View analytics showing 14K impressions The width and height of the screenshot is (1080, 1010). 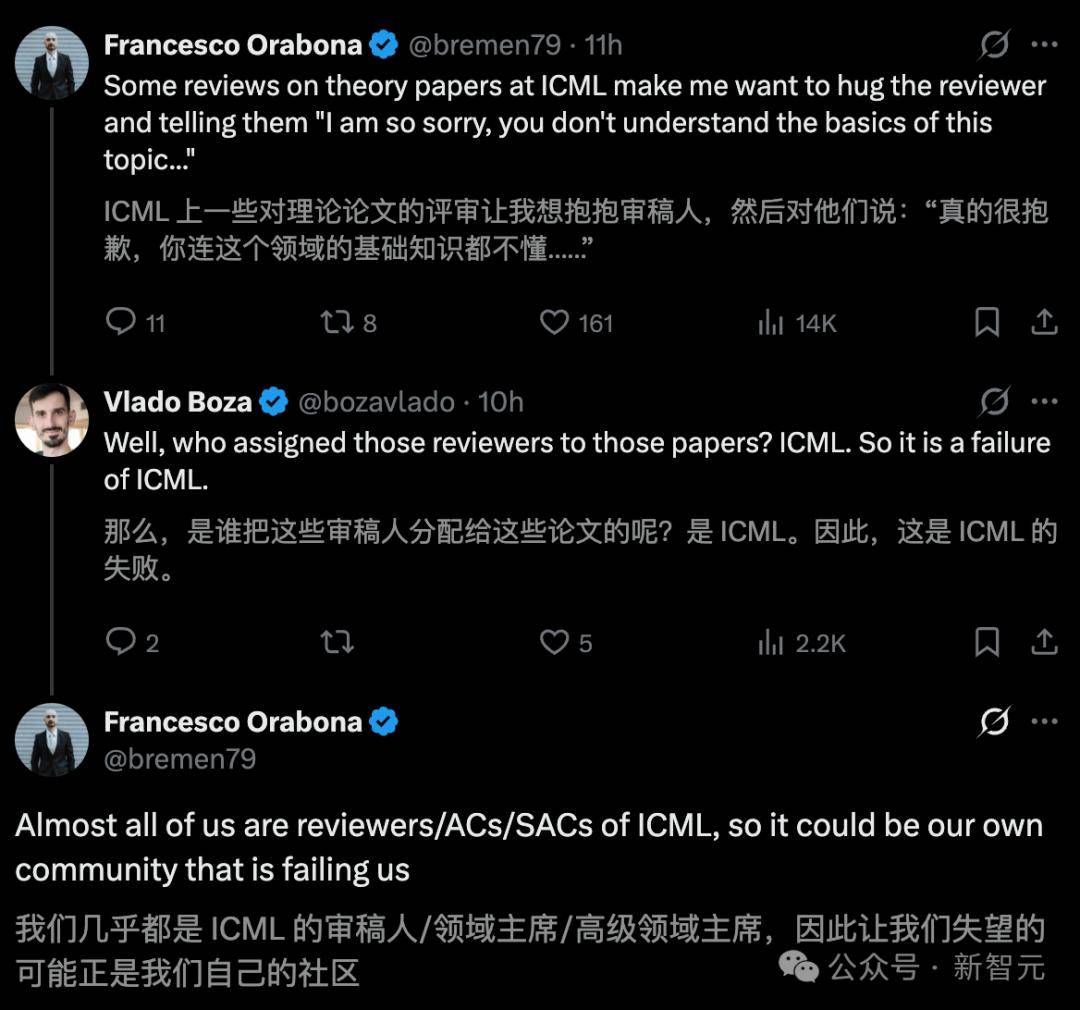tap(790, 322)
